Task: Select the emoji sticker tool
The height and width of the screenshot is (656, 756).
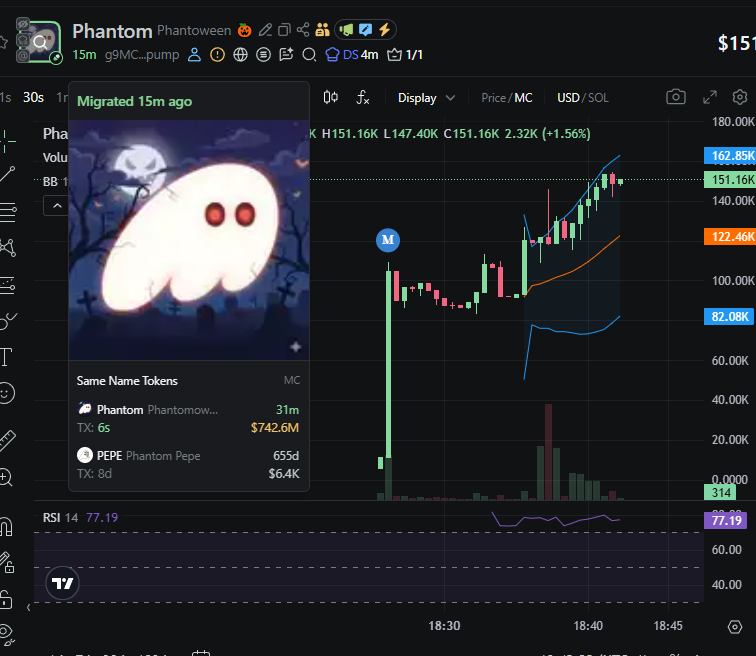Action: tap(6, 393)
